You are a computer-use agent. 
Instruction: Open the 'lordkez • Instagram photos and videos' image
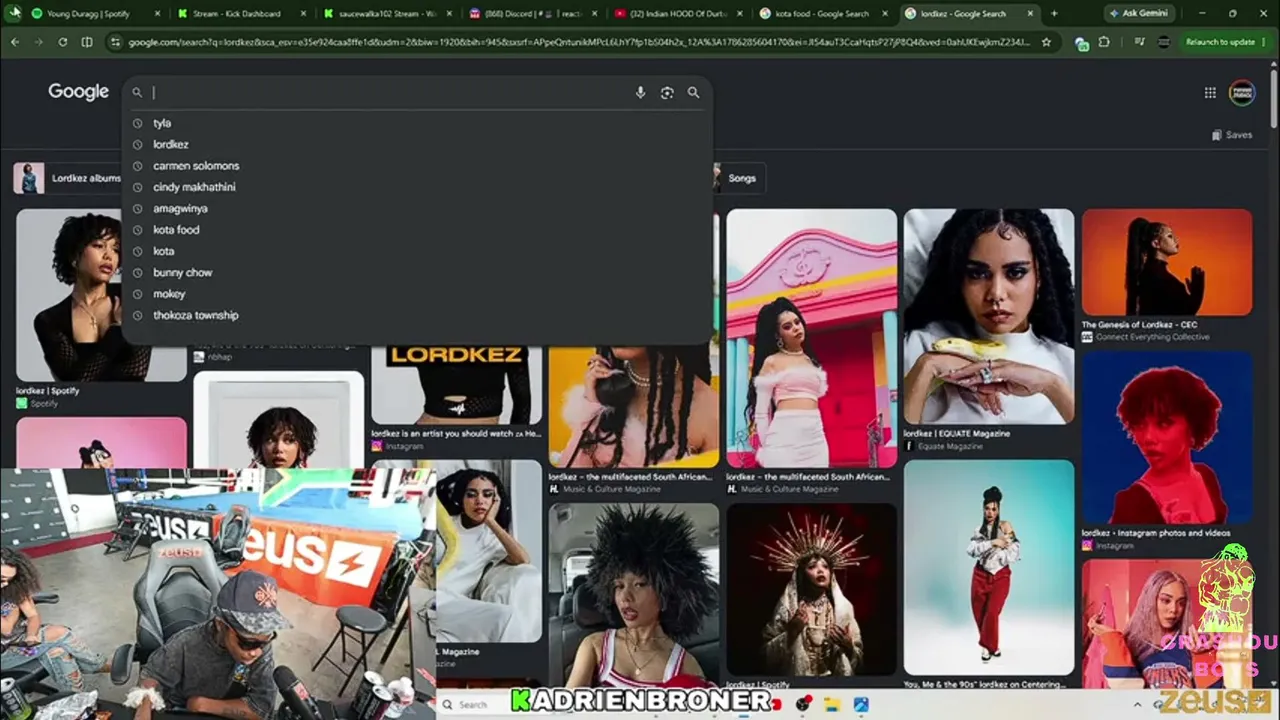coord(1167,438)
